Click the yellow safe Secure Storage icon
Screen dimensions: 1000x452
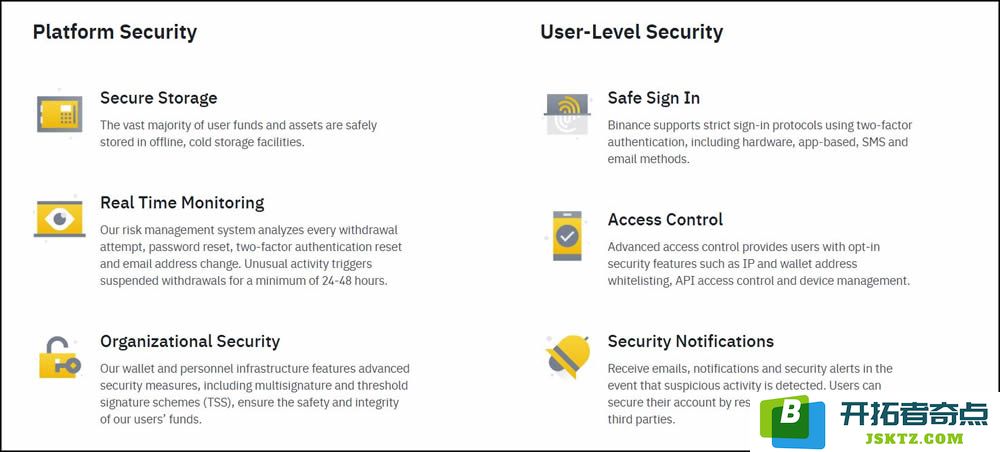pos(59,113)
